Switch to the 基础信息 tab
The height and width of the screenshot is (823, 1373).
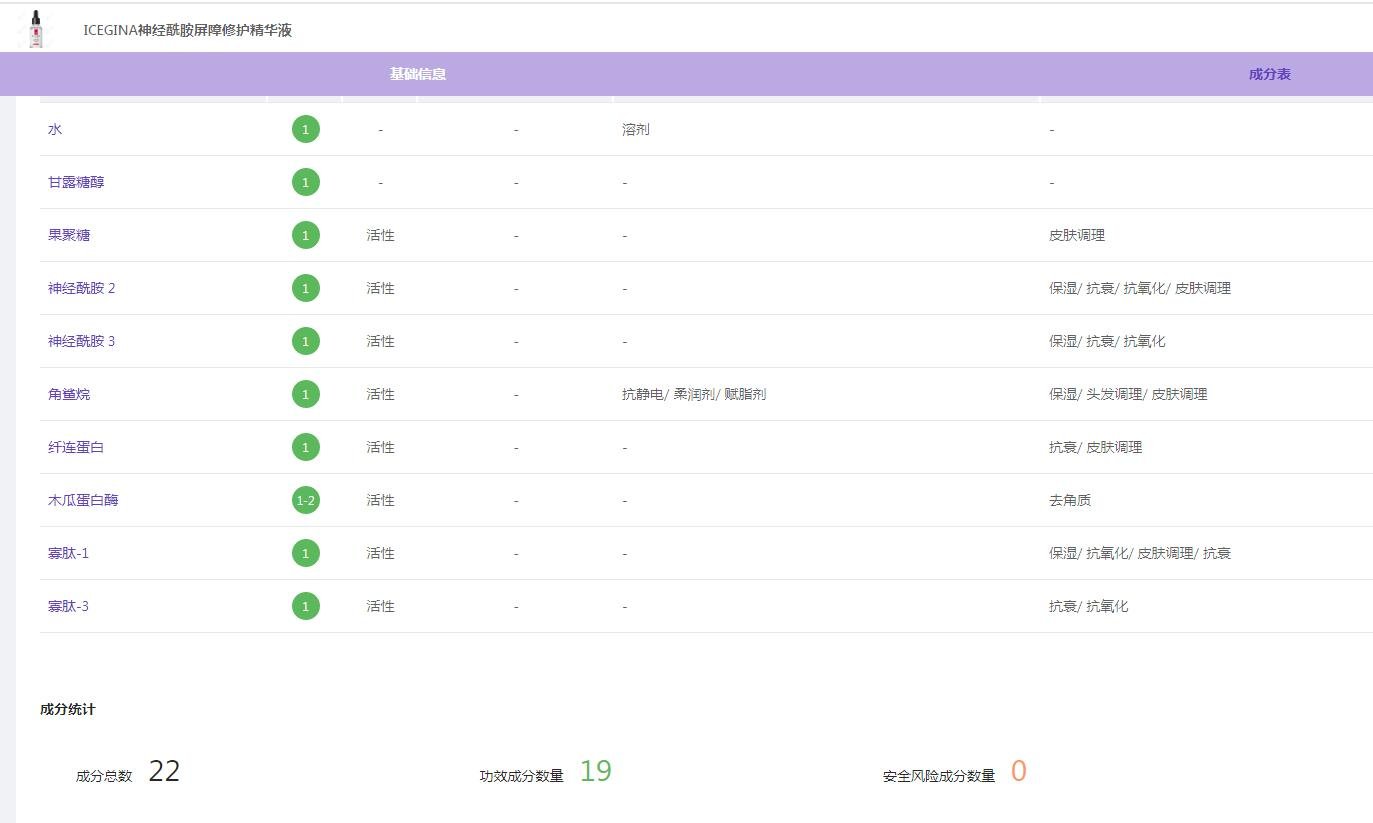pyautogui.click(x=418, y=74)
